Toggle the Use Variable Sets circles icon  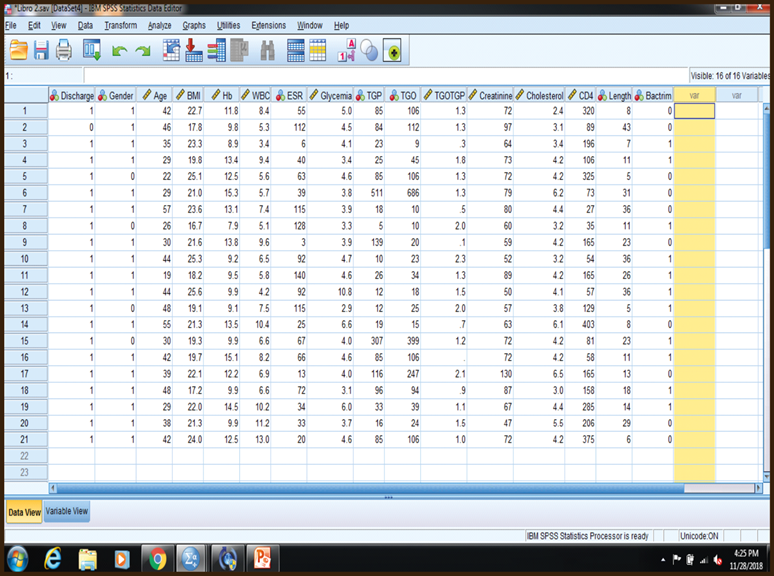(370, 50)
